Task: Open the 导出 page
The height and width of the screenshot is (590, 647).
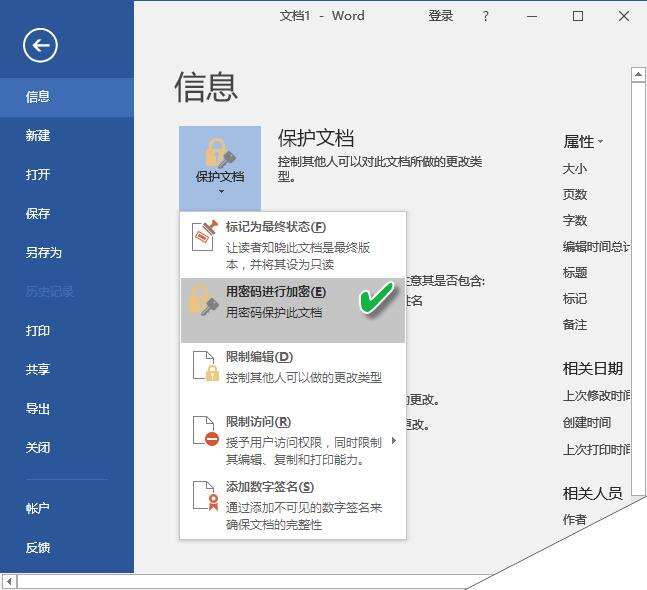Action: [67, 409]
